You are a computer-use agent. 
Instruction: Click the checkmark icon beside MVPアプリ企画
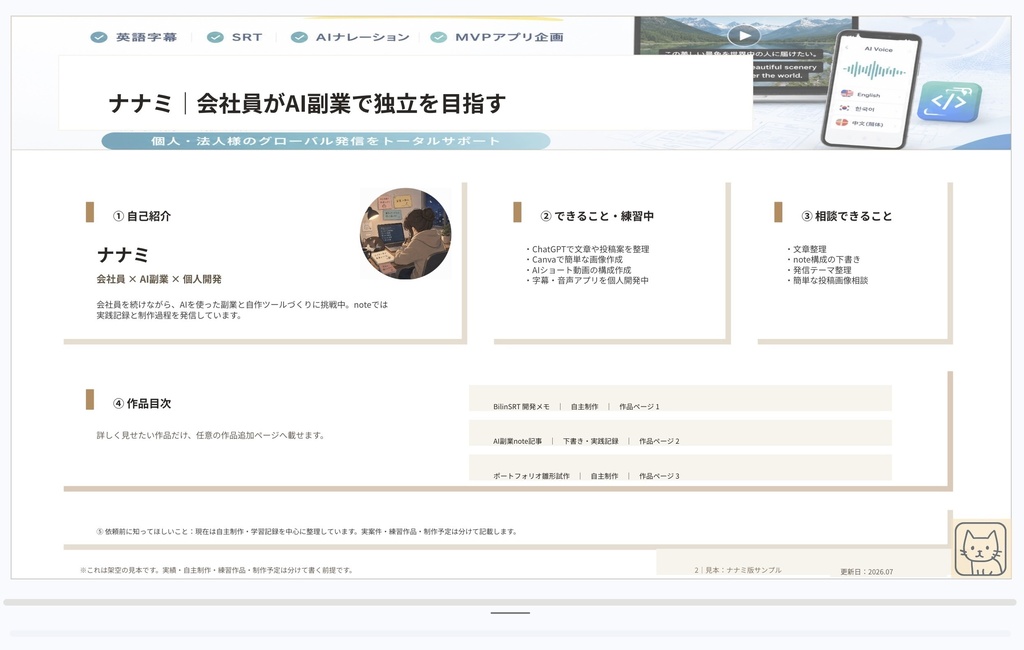pyautogui.click(x=438, y=37)
